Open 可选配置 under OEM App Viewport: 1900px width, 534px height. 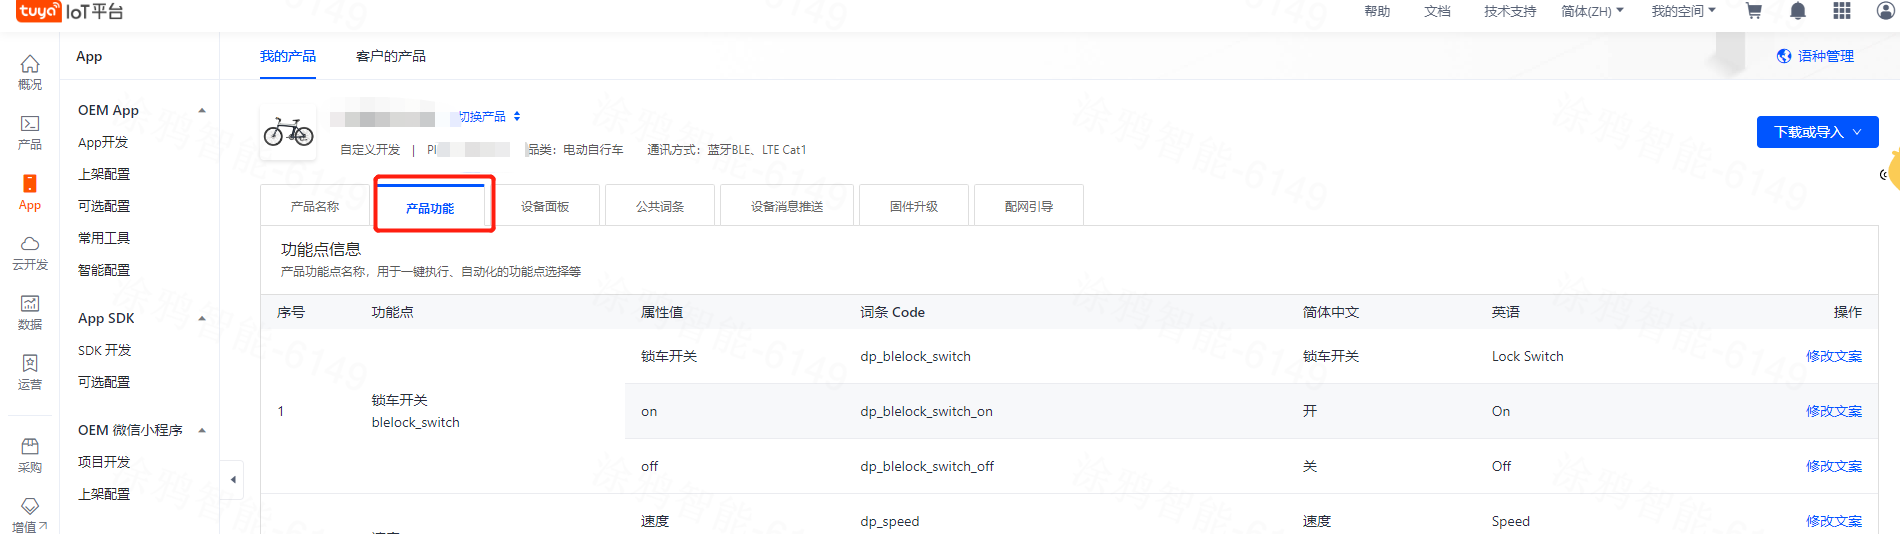(x=104, y=206)
